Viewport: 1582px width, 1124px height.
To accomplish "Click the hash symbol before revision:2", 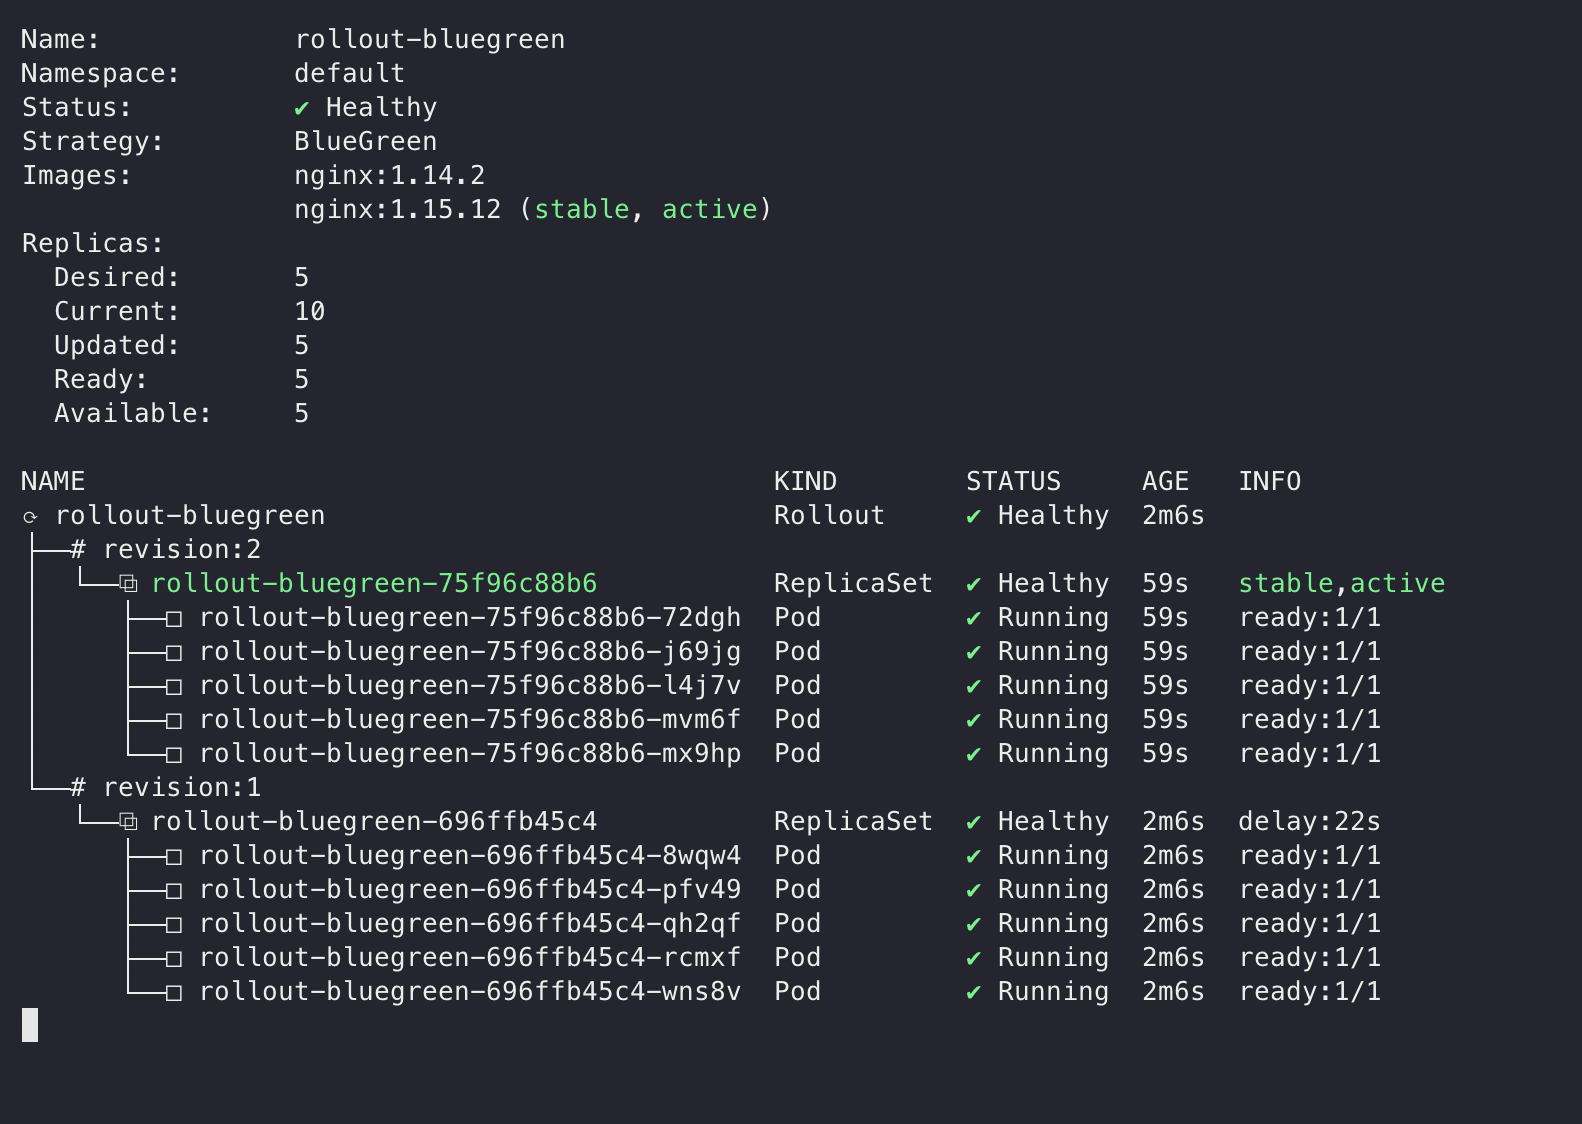I will pos(78,549).
